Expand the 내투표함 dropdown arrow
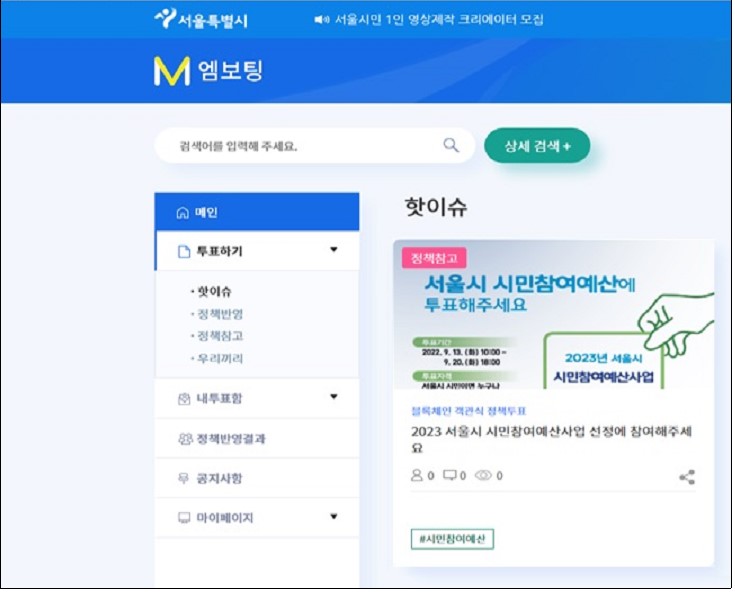 pyautogui.click(x=334, y=397)
